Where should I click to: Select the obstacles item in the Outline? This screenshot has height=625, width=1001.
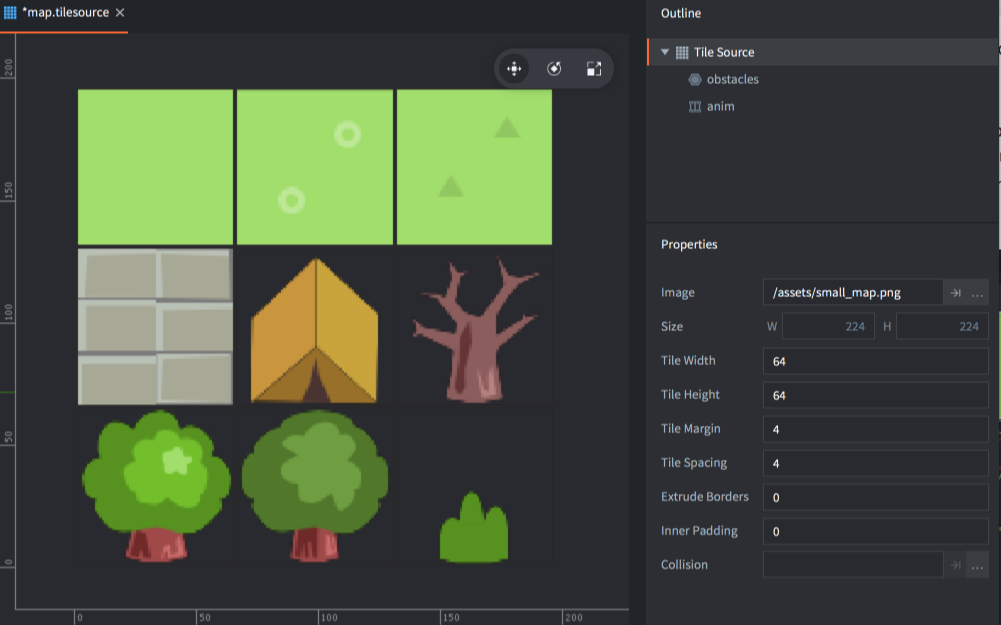(x=733, y=79)
